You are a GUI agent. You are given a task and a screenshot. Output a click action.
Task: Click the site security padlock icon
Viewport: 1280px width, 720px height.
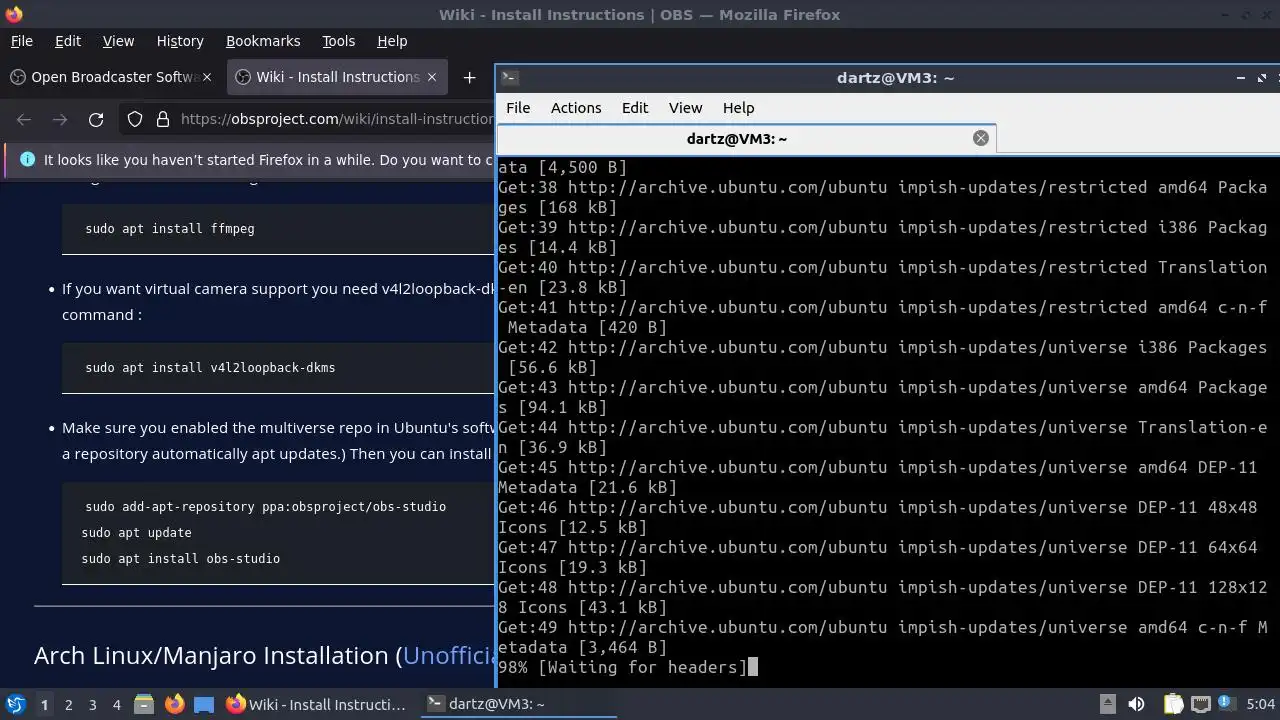[162, 119]
